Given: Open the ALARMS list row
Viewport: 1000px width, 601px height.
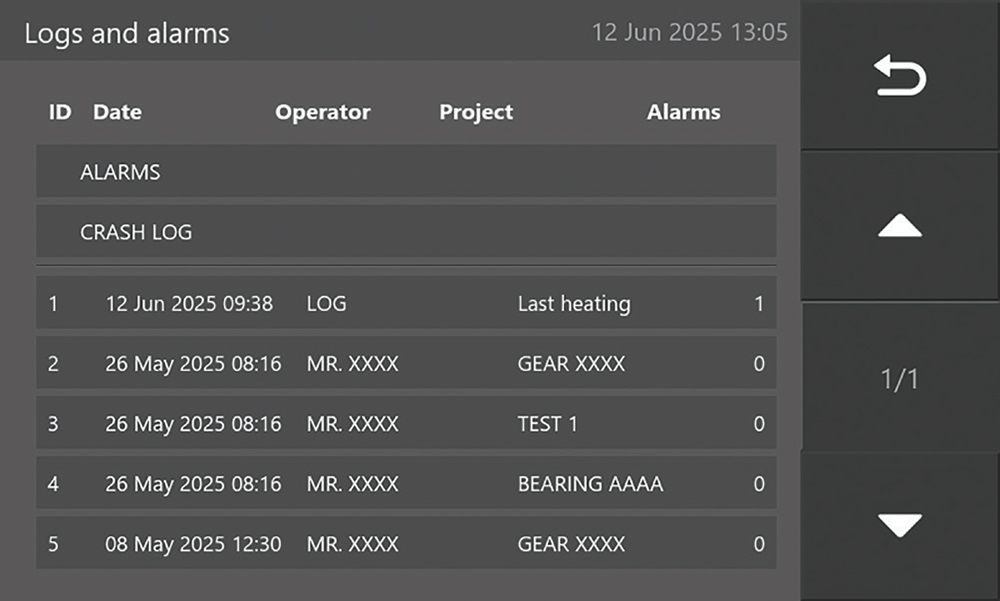Looking at the screenshot, I should pyautogui.click(x=406, y=172).
